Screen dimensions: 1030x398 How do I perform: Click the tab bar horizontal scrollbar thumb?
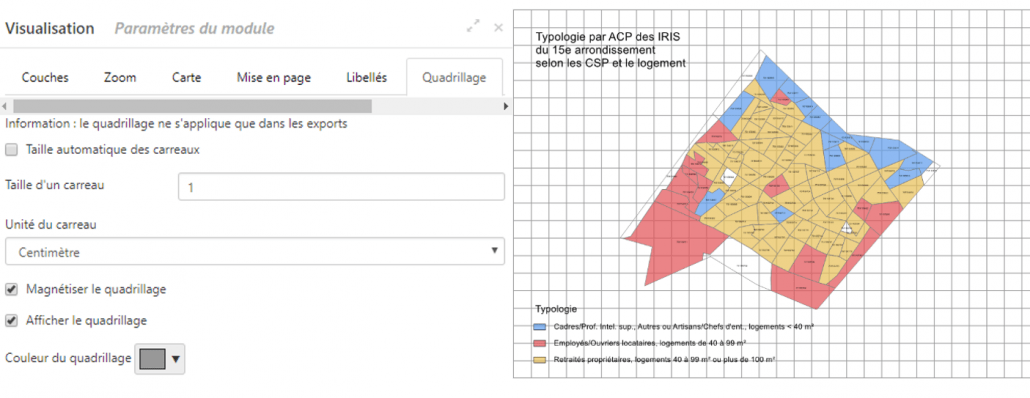point(192,106)
